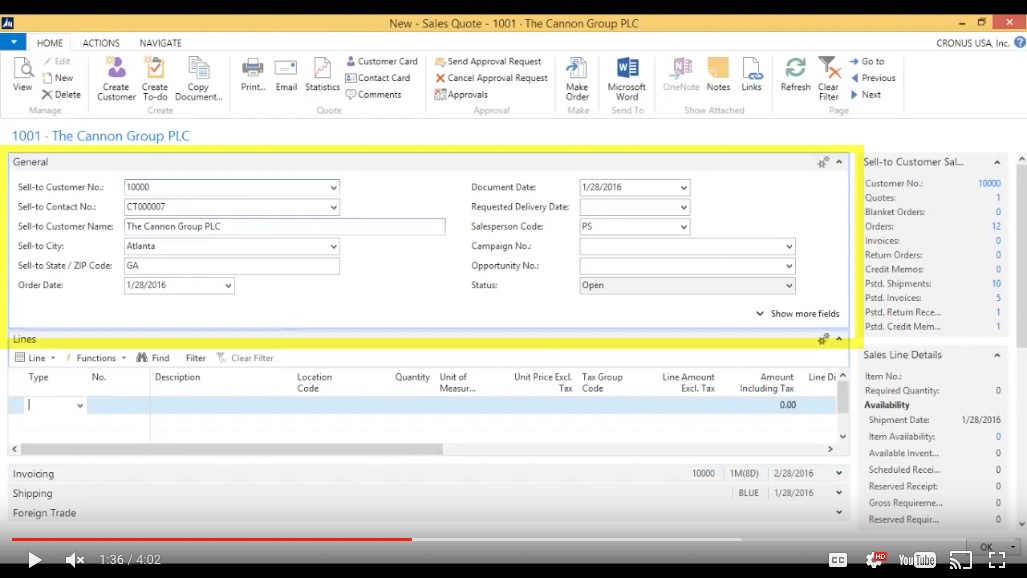Open the Copy Document tool

pos(198,79)
